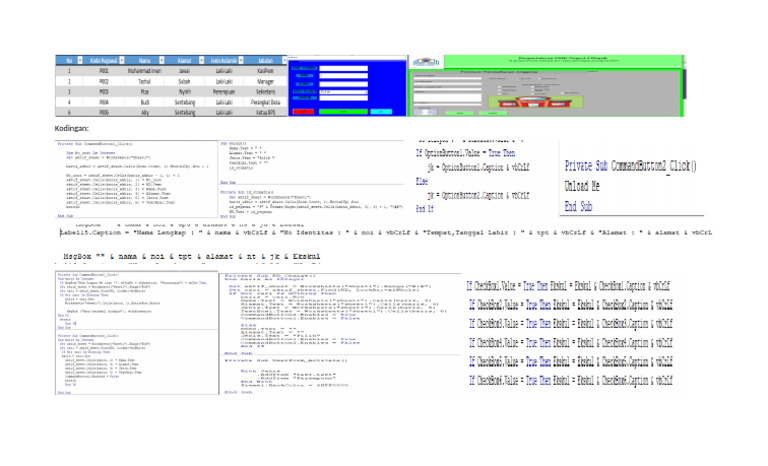Select the cell "Manager" in Jabatan column
The width and height of the screenshot is (768, 466).
click(x=265, y=82)
